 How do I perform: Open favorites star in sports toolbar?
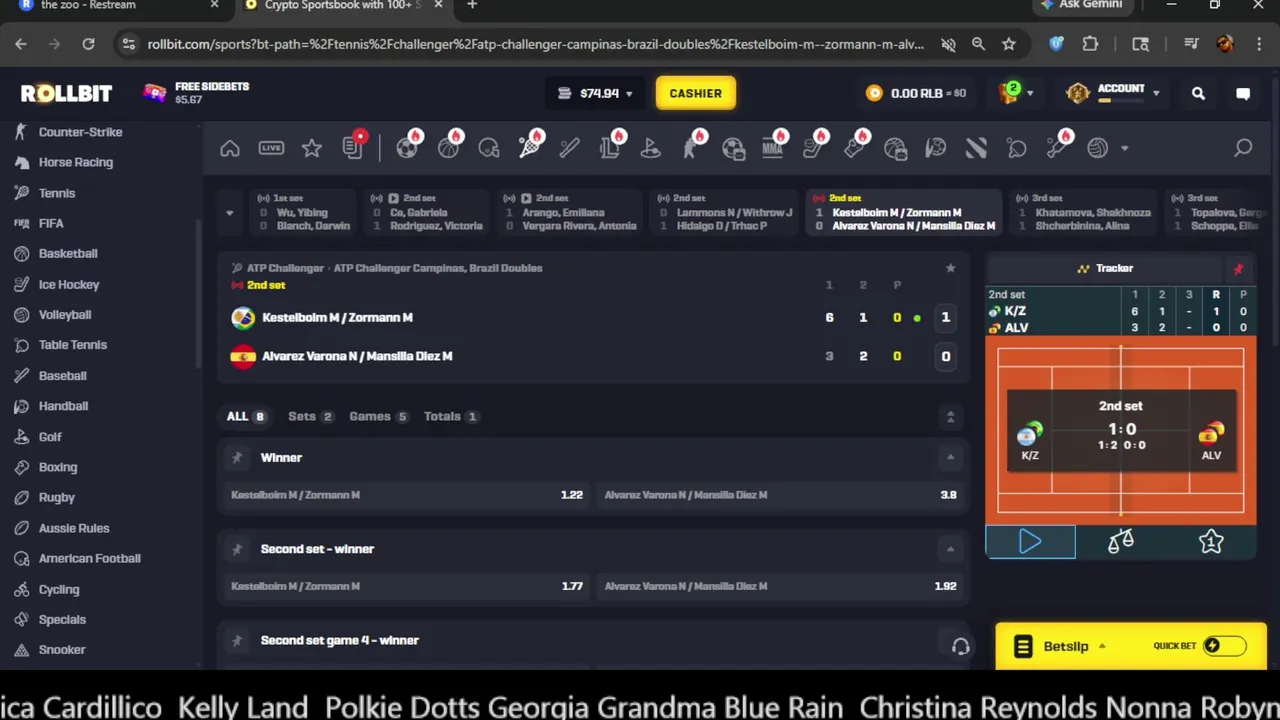[312, 148]
